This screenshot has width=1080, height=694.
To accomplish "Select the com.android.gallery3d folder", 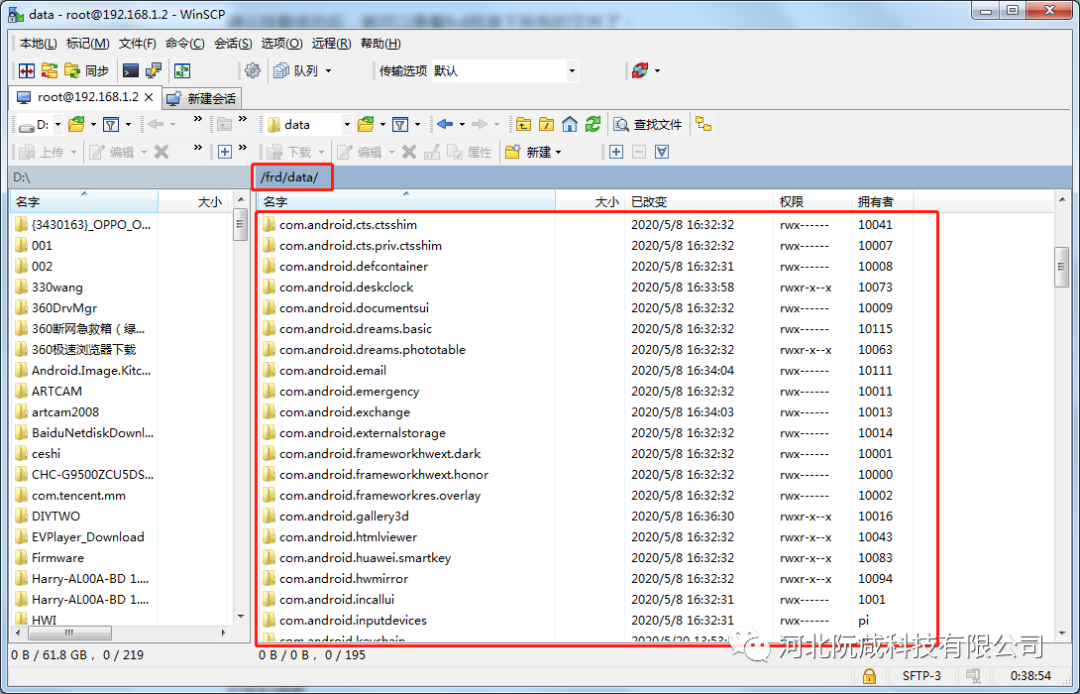I will (343, 516).
